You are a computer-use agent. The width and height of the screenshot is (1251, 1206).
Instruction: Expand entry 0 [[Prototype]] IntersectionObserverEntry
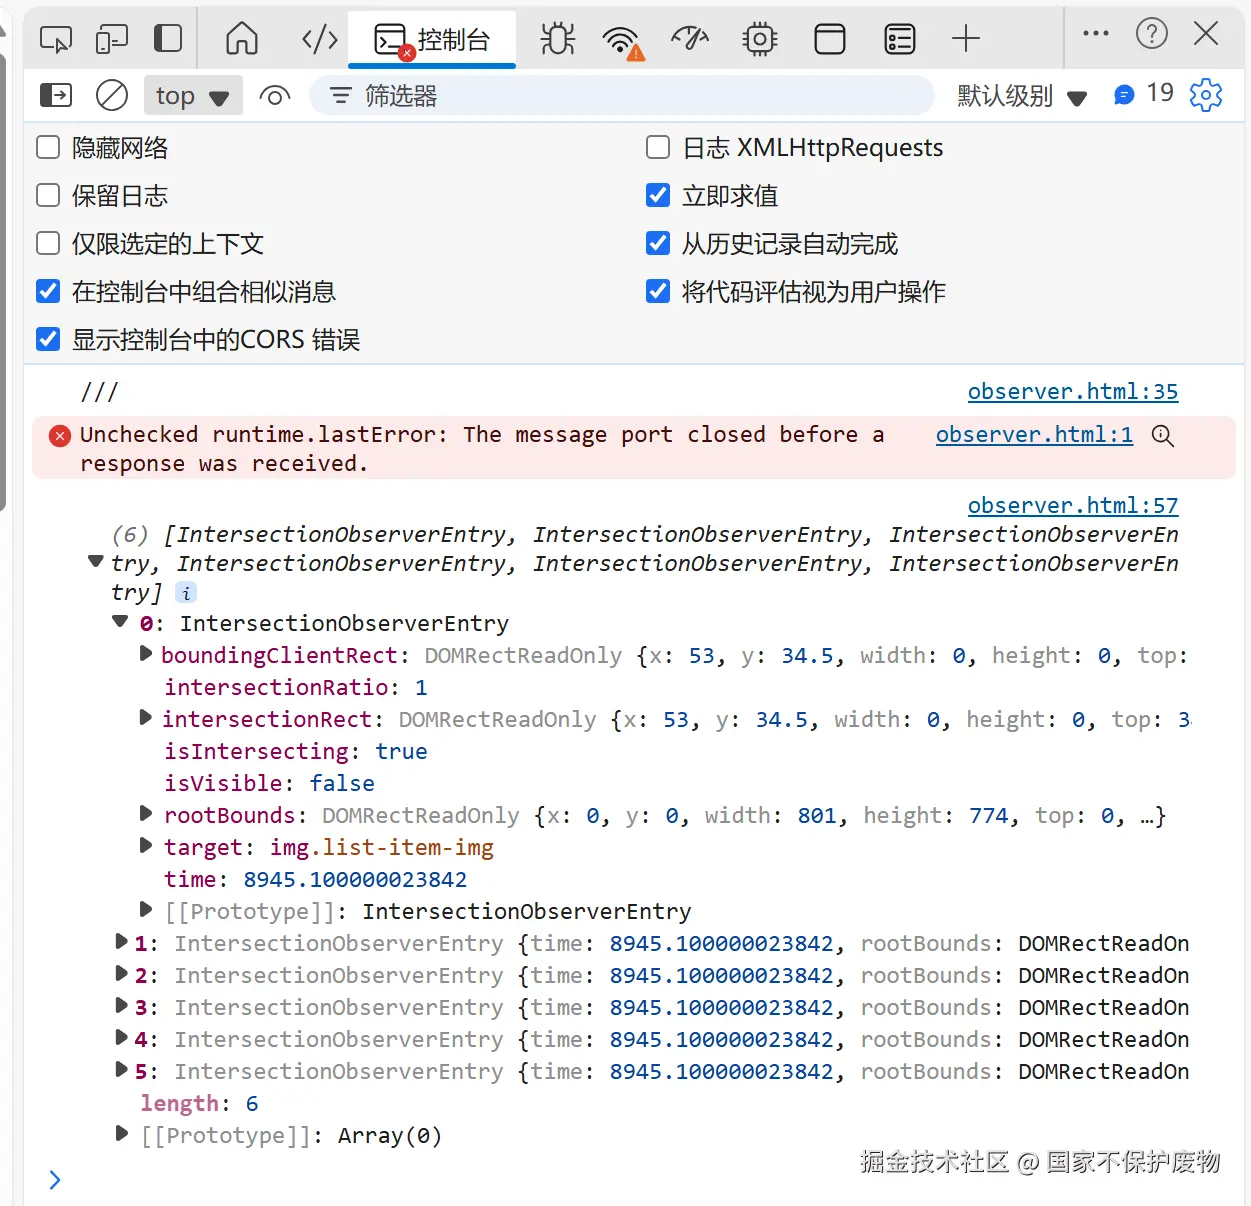click(x=145, y=910)
